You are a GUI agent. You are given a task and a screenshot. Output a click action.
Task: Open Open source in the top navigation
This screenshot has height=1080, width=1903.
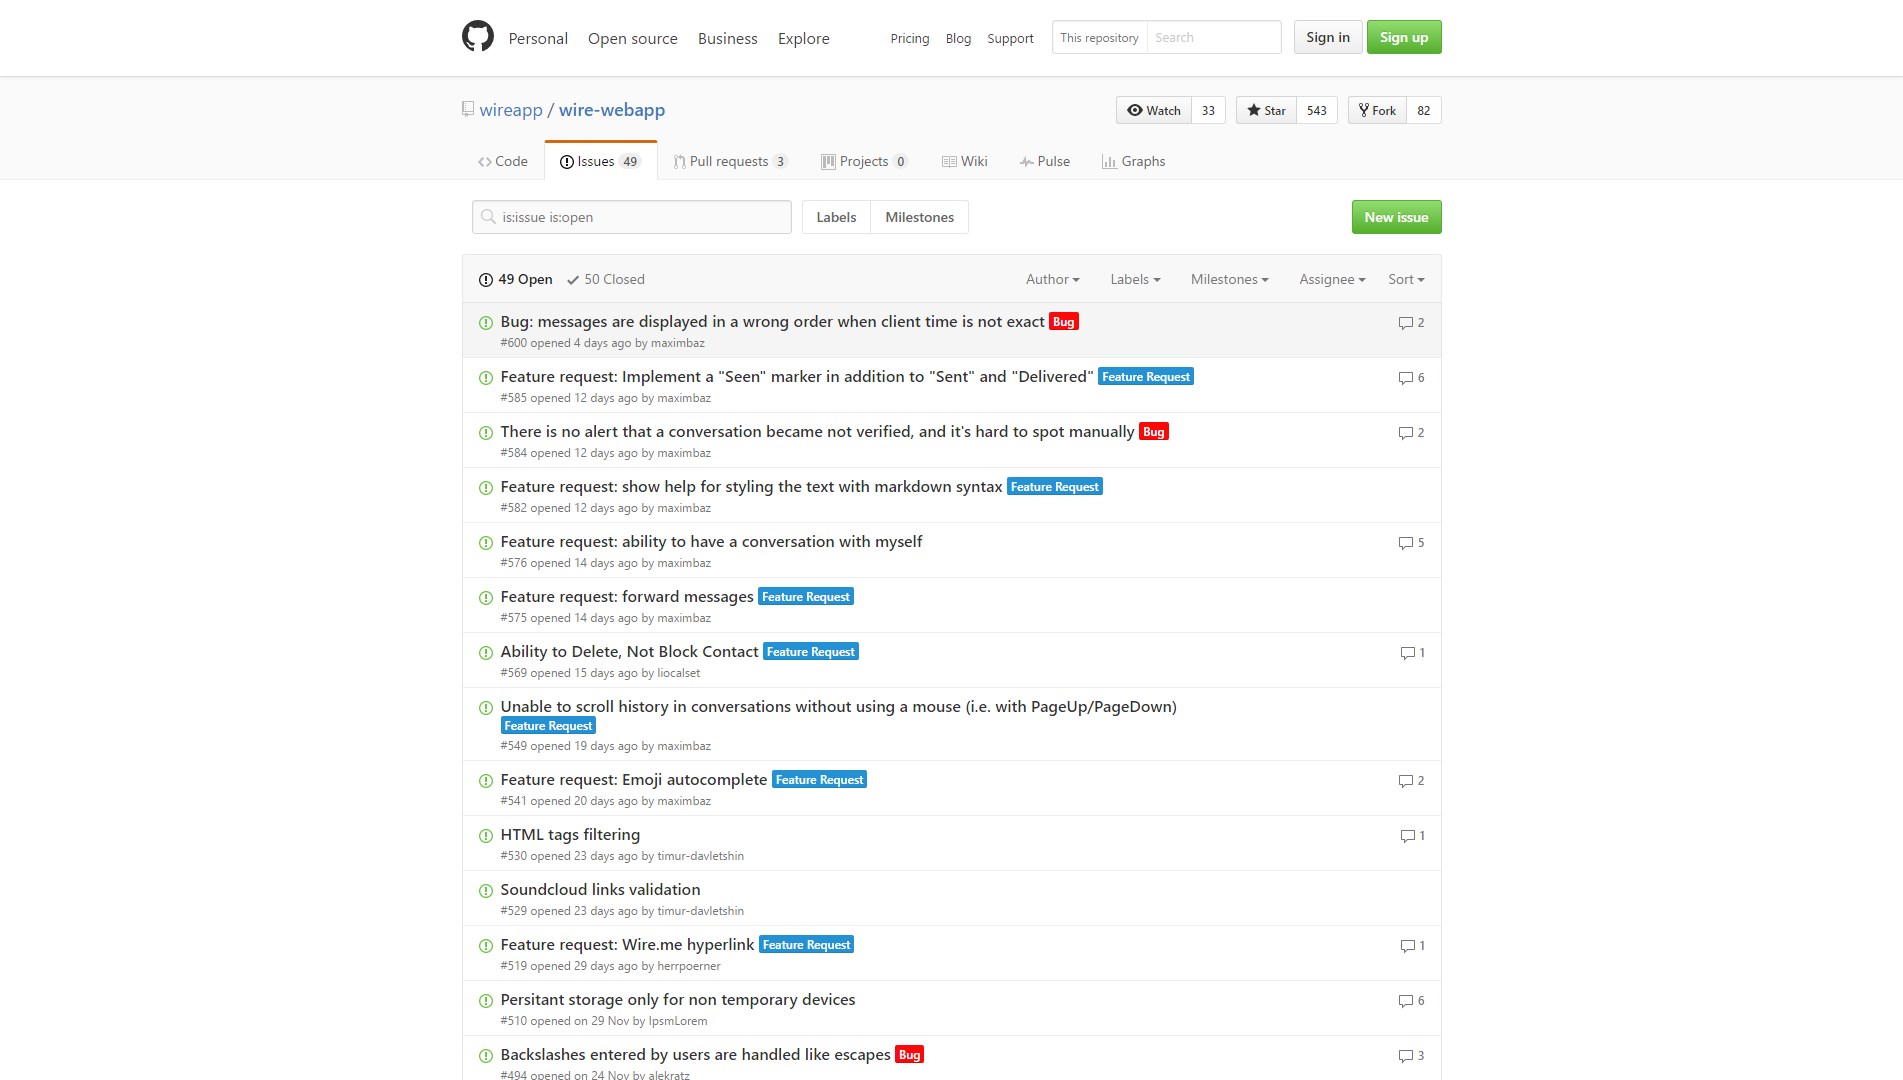pyautogui.click(x=633, y=38)
